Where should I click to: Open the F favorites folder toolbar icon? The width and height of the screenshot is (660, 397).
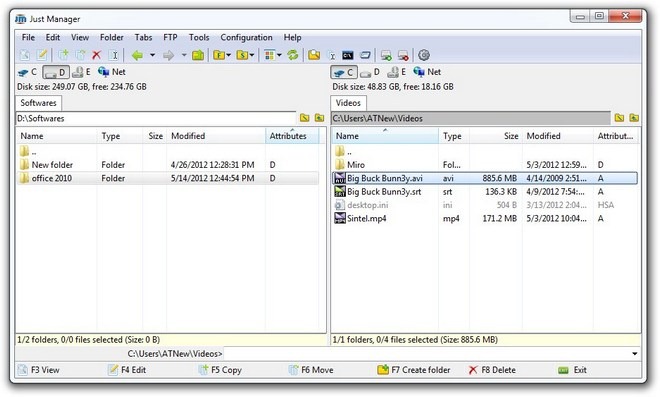219,55
